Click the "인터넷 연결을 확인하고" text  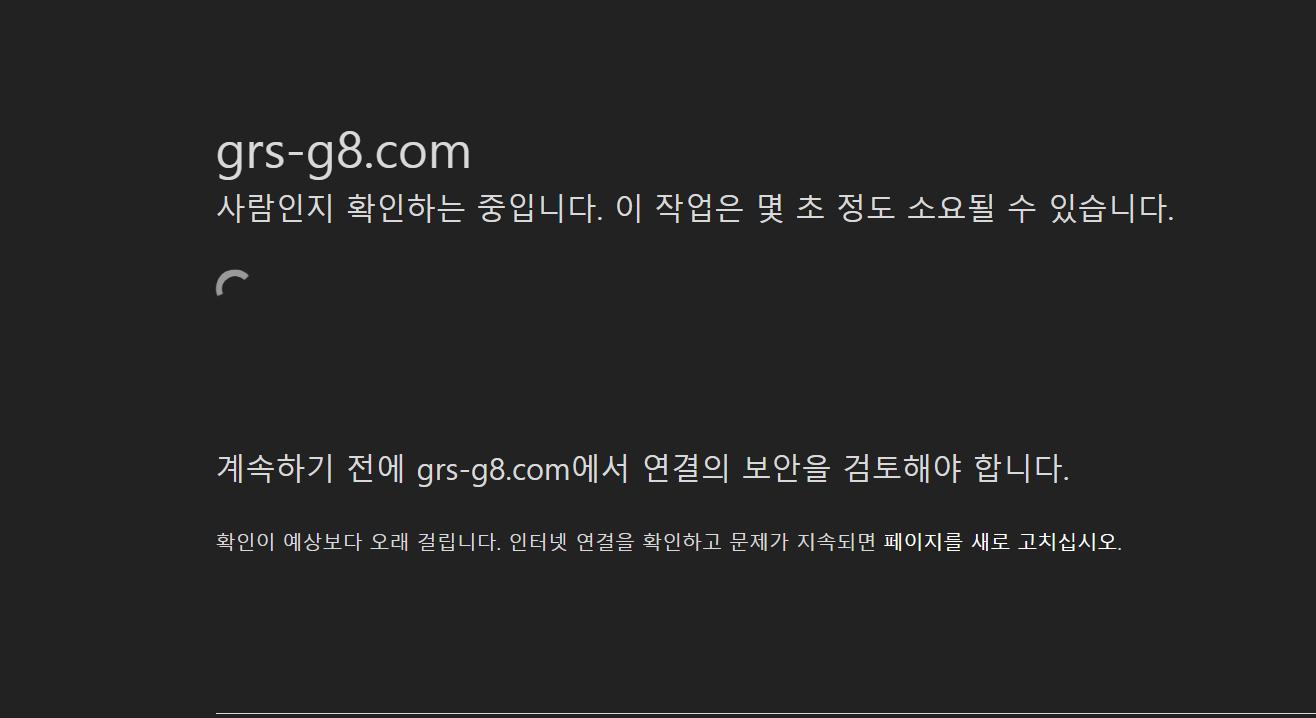click(615, 542)
